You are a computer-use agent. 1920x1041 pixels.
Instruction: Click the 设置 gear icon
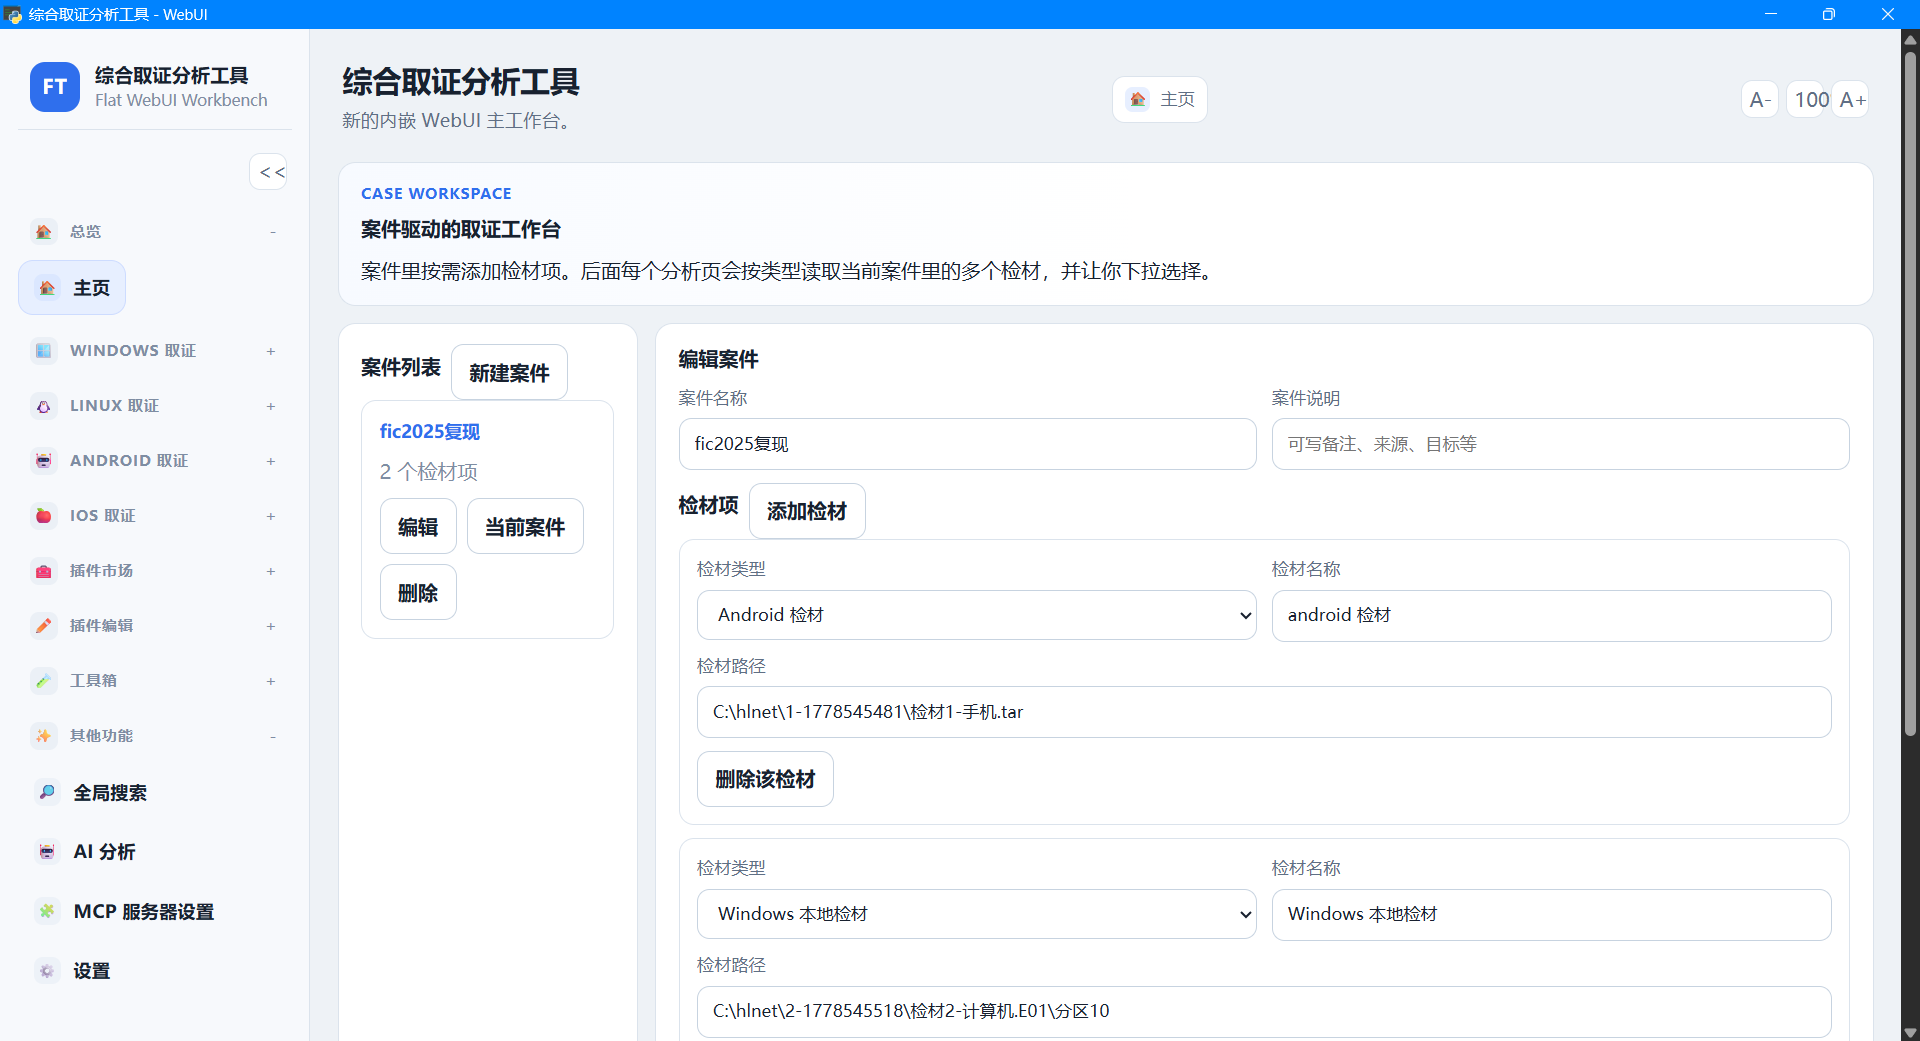47,971
